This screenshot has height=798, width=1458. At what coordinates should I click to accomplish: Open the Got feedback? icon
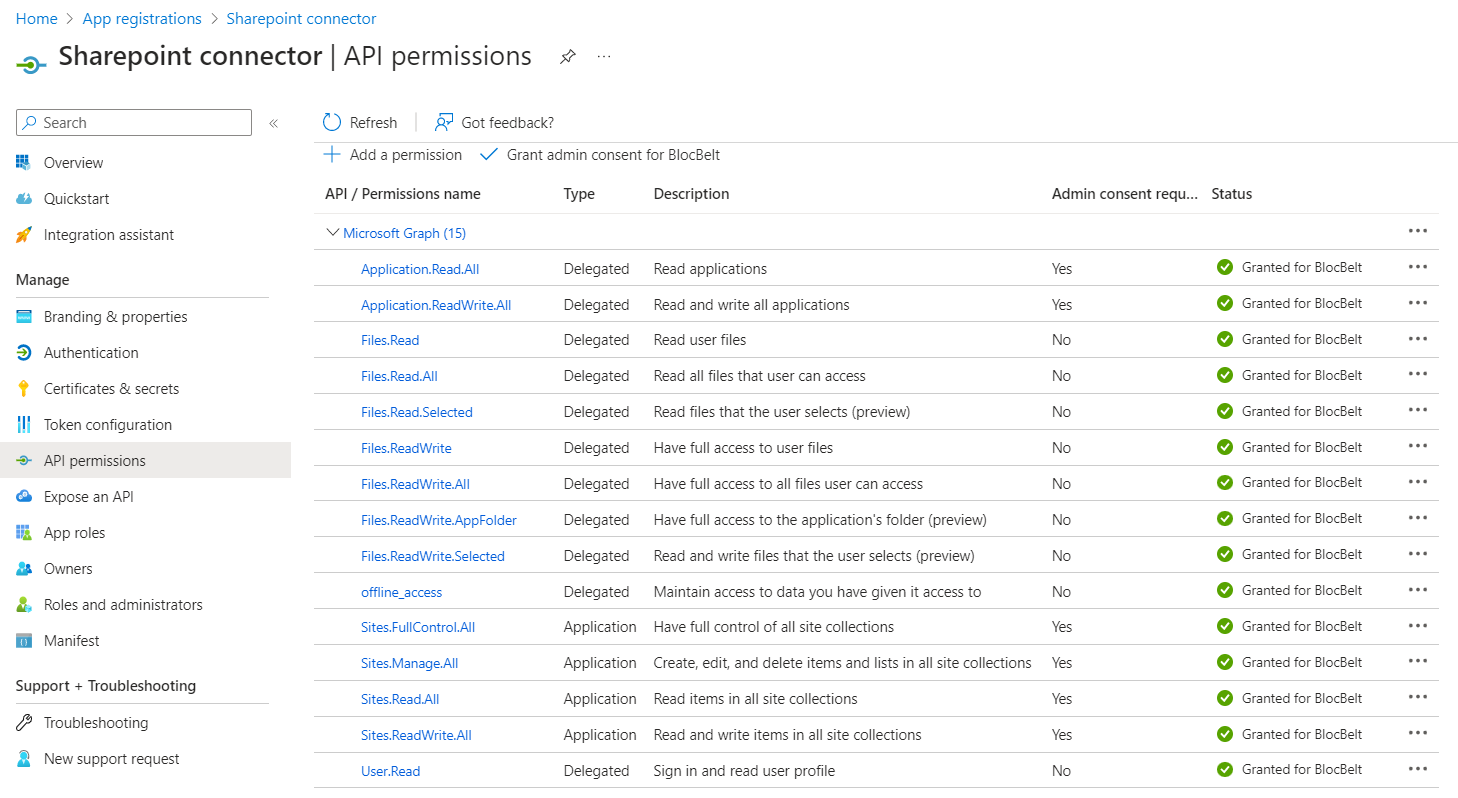tap(444, 123)
